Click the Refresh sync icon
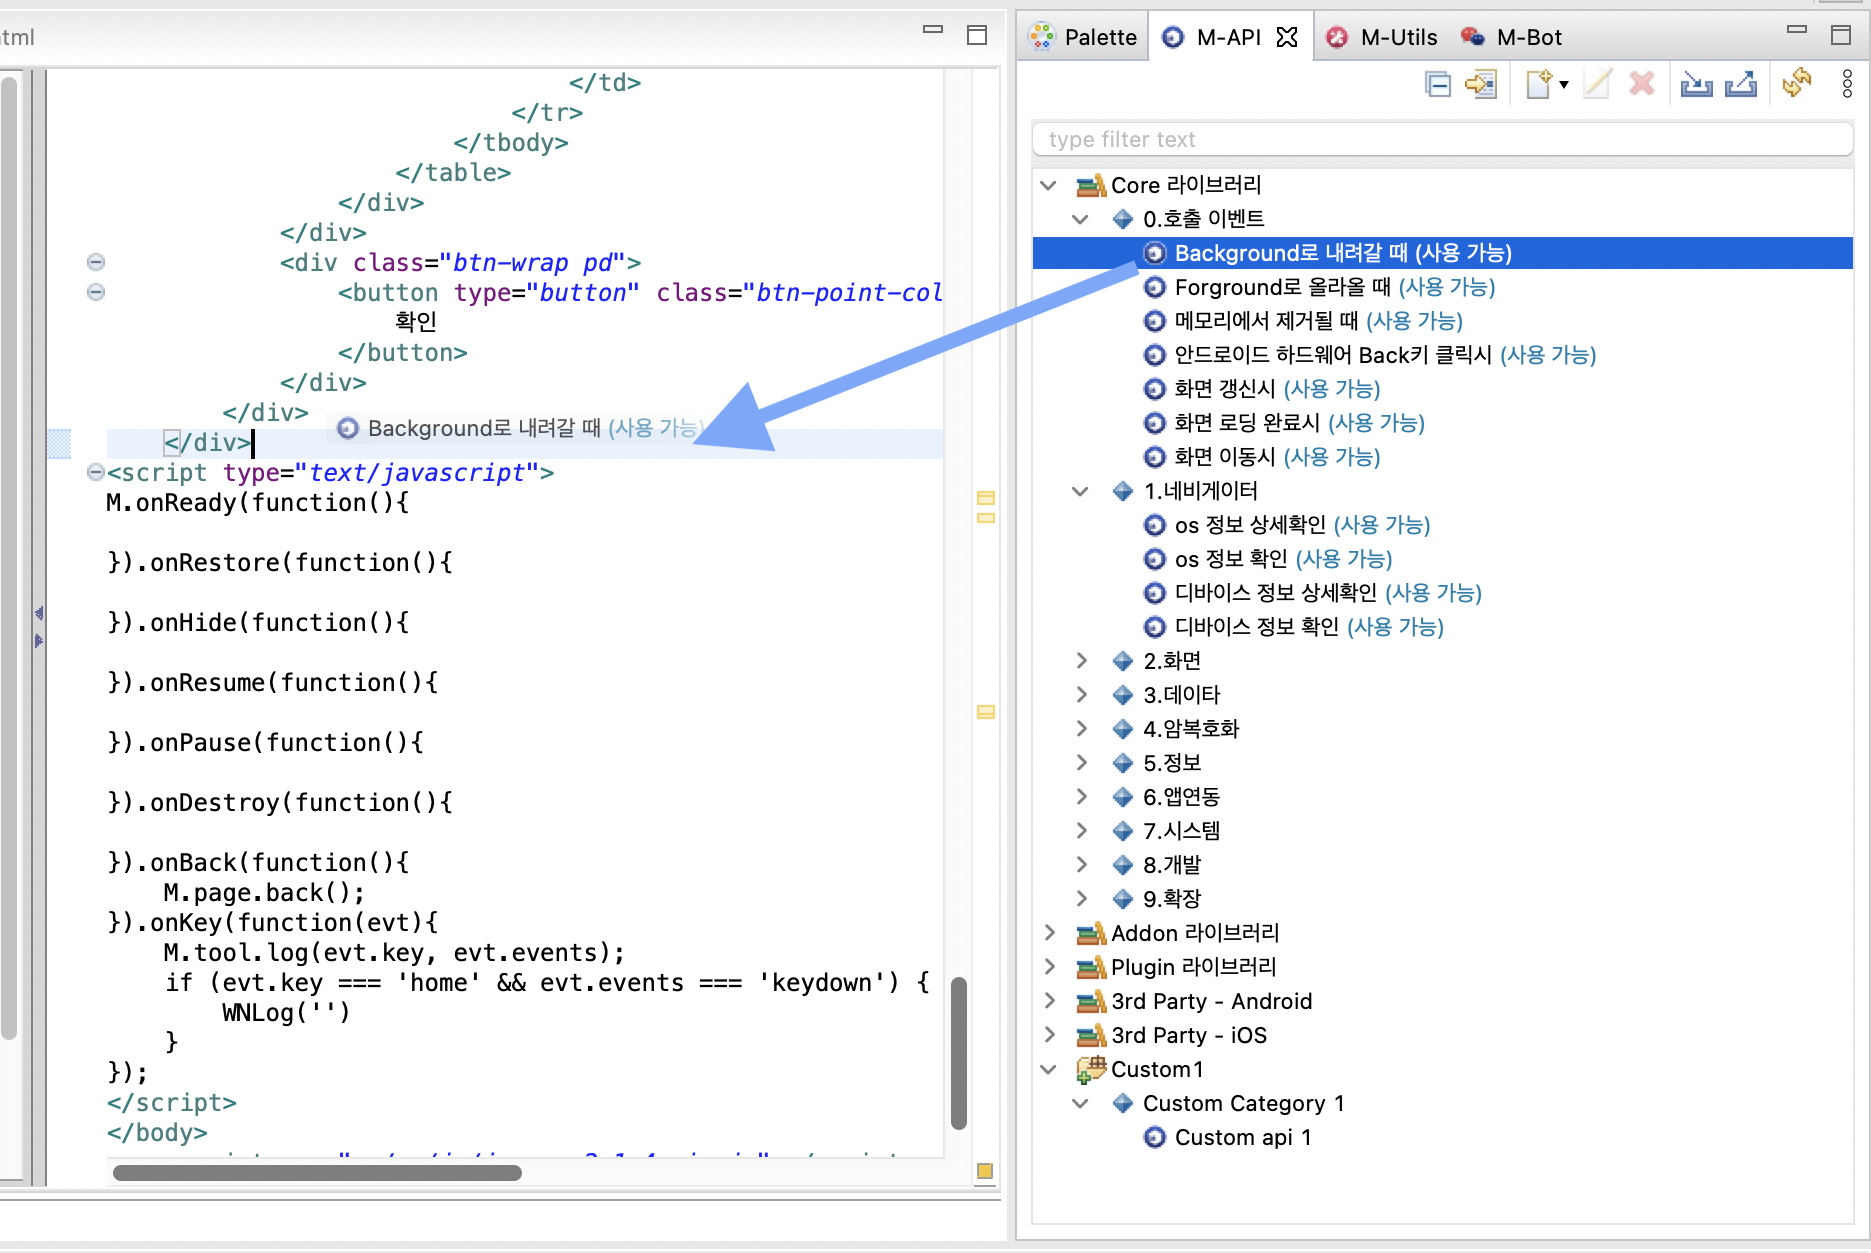This screenshot has width=1871, height=1253. tap(1797, 84)
